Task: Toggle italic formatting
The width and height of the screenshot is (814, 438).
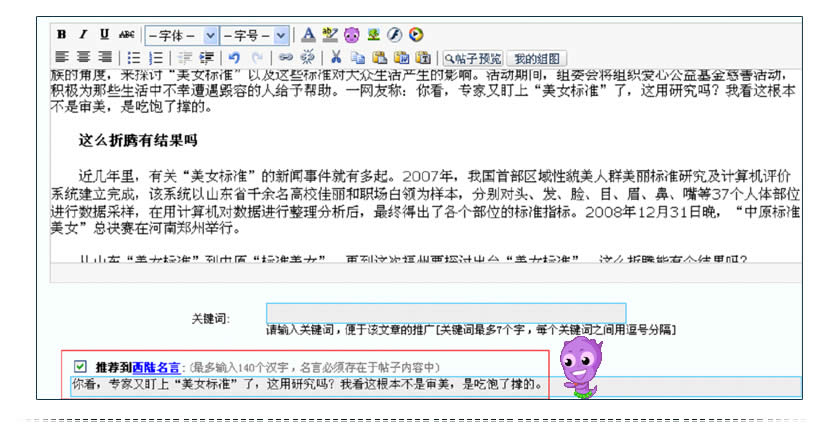Action: (x=83, y=34)
